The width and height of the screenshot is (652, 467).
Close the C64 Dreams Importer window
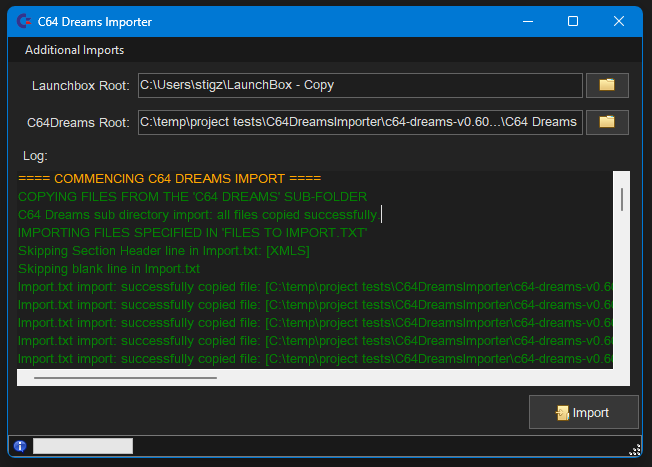619,21
